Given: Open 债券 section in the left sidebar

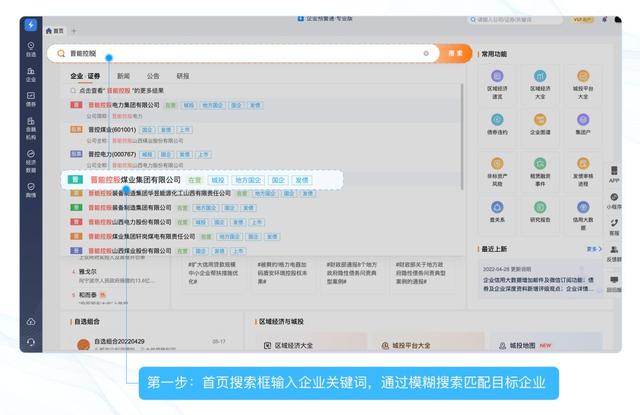Looking at the screenshot, I should (31, 99).
